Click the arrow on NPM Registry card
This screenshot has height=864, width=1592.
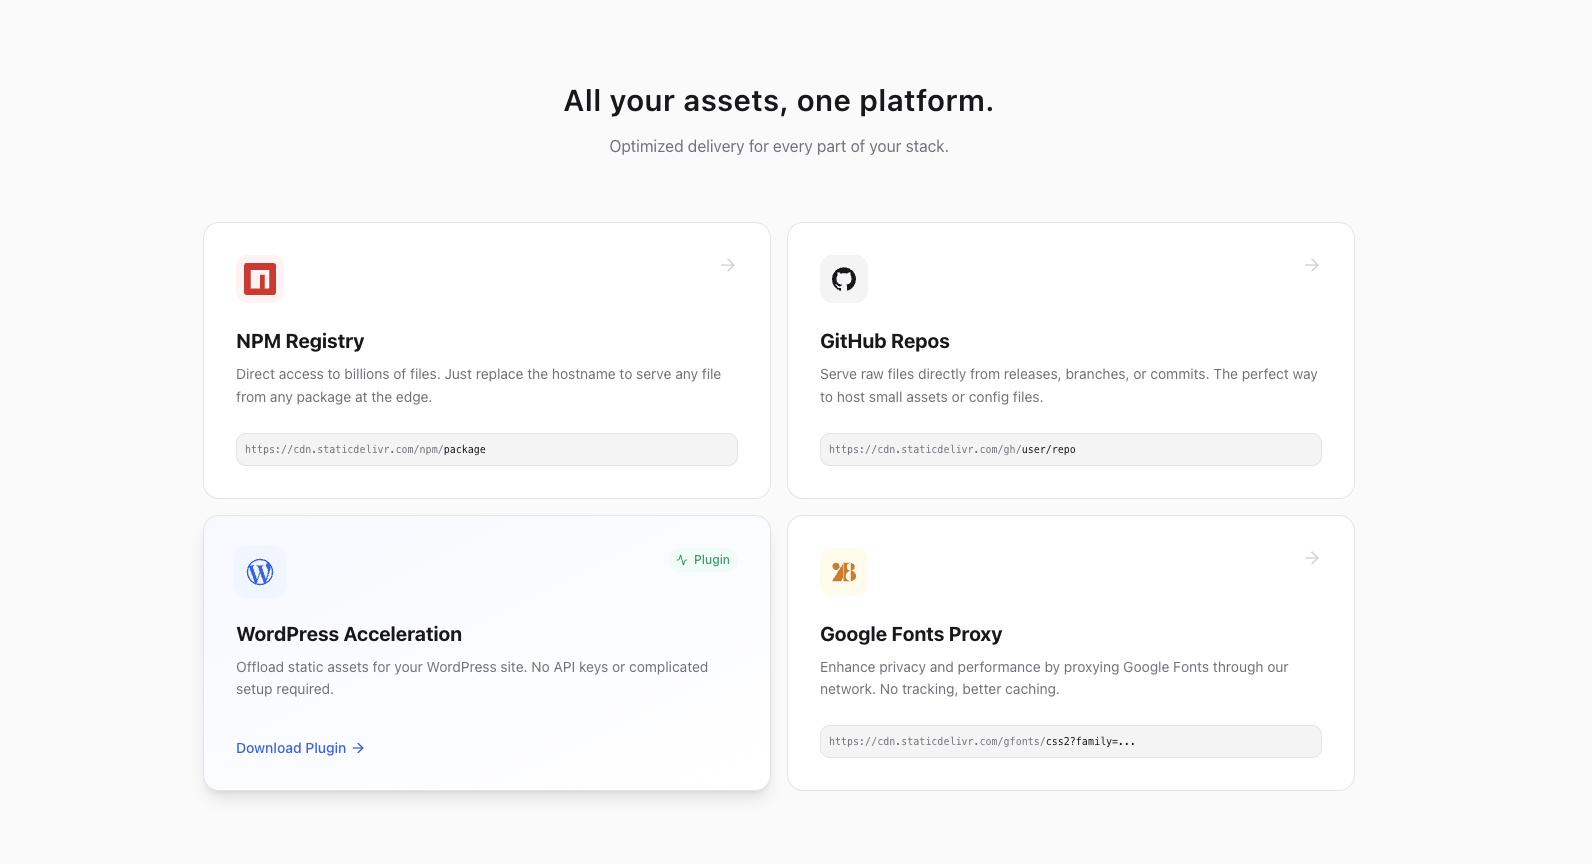click(728, 265)
